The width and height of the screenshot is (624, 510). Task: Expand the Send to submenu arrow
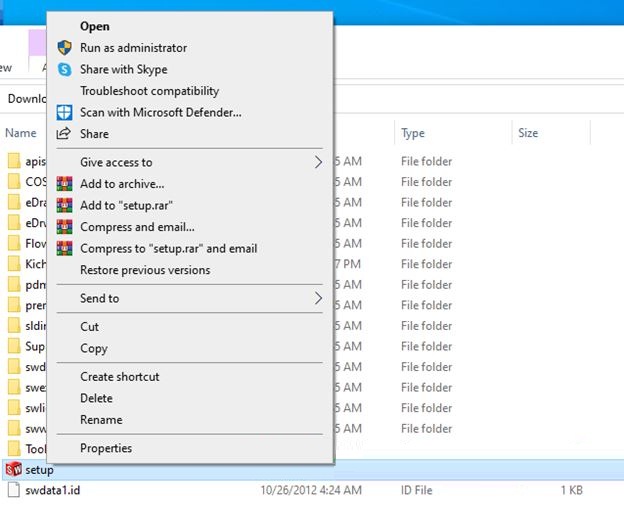318,298
